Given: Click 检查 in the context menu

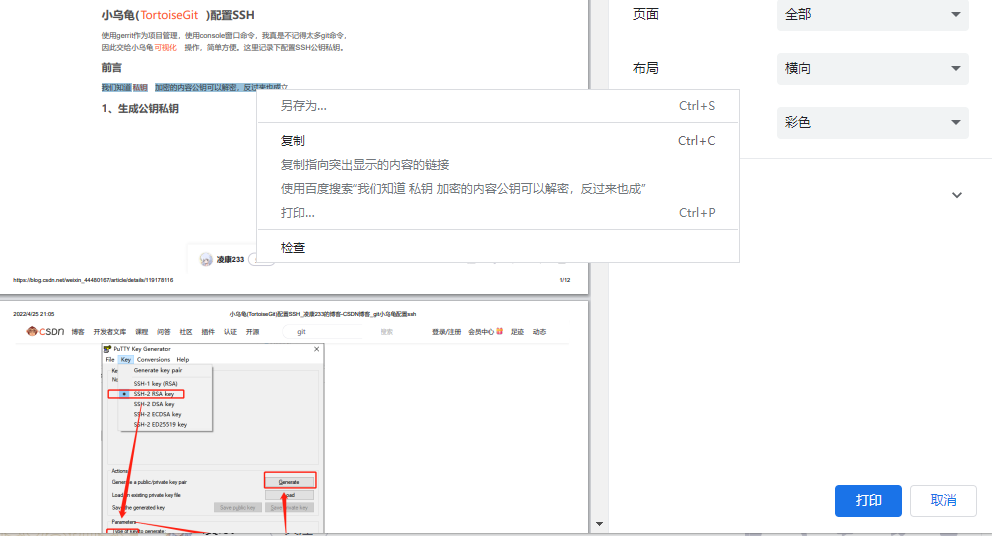Looking at the screenshot, I should point(293,248).
